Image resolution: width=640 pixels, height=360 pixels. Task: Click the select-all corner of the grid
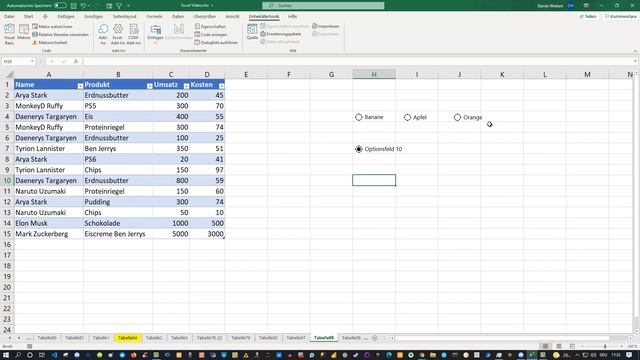click(7, 74)
